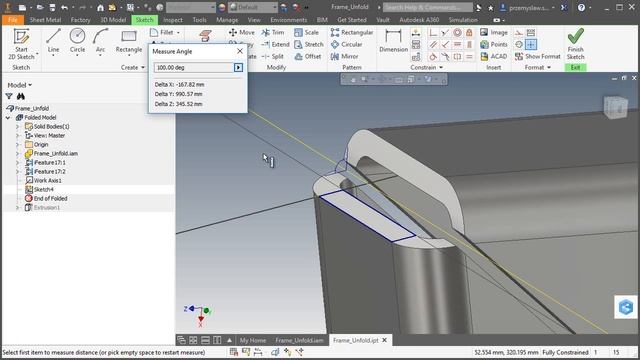640x360 pixels.
Task: Close the Measure Angle dialog
Action: (x=240, y=51)
